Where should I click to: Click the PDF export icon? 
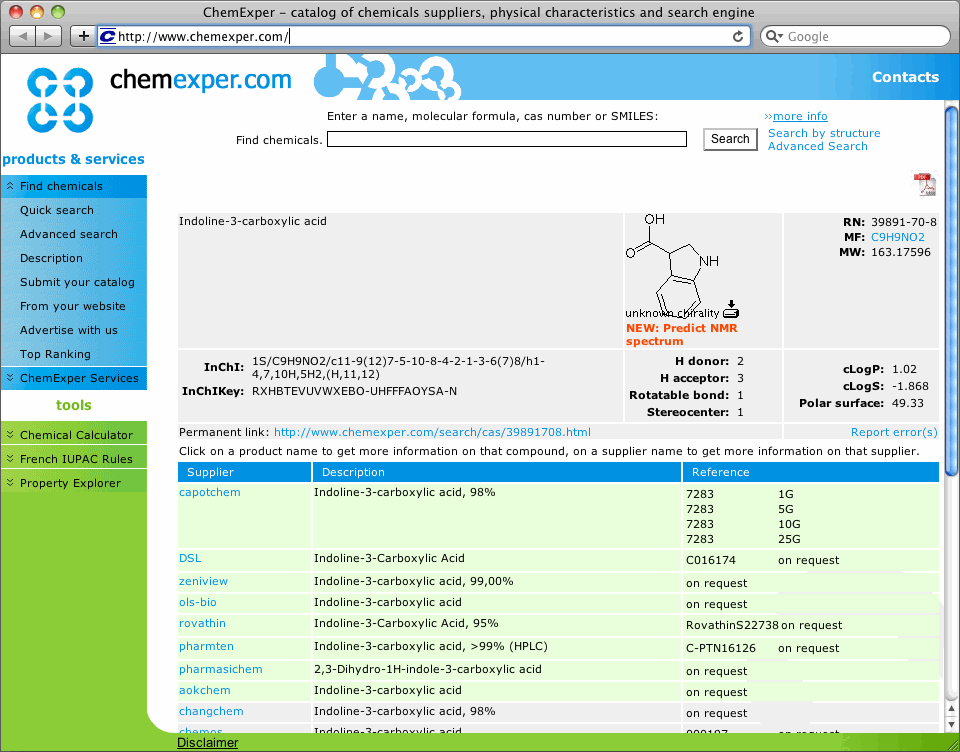(x=924, y=185)
